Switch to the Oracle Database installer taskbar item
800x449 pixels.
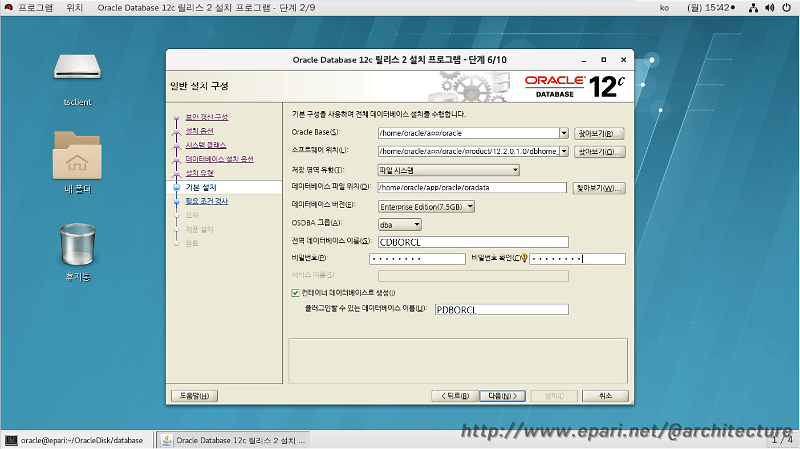click(235, 440)
